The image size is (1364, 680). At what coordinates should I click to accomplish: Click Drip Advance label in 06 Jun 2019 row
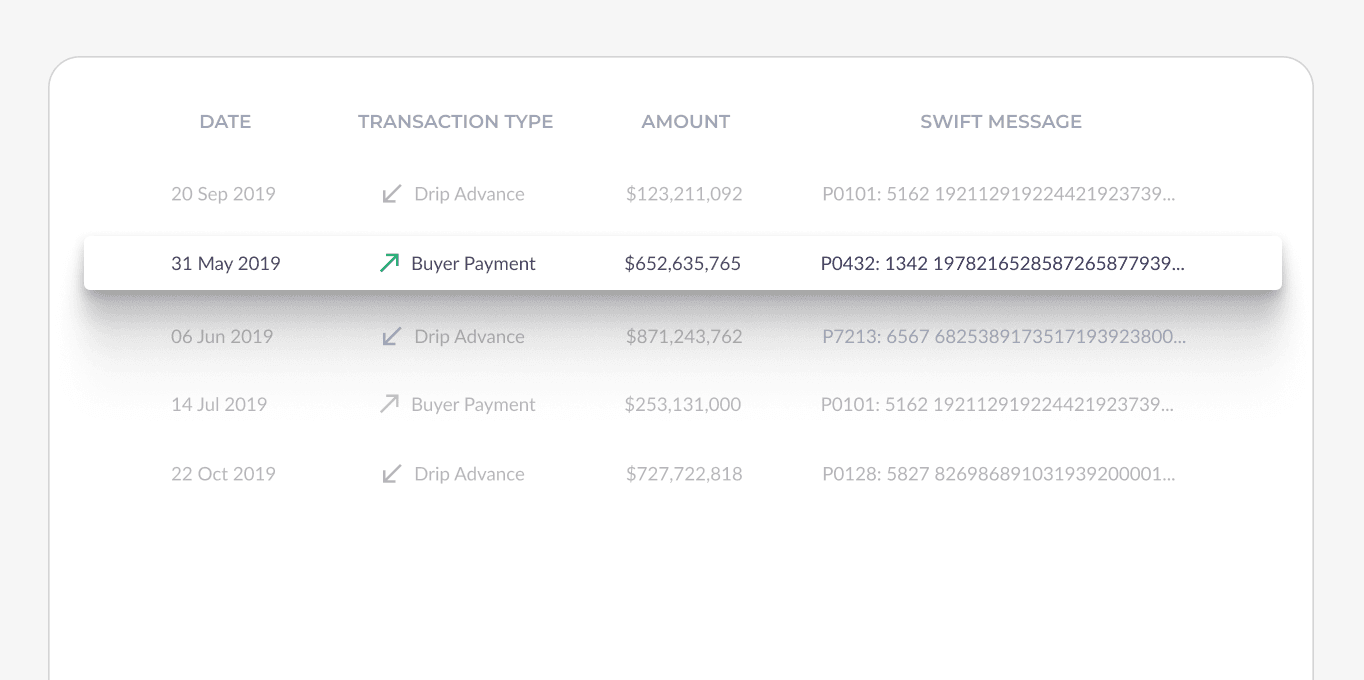[469, 337]
